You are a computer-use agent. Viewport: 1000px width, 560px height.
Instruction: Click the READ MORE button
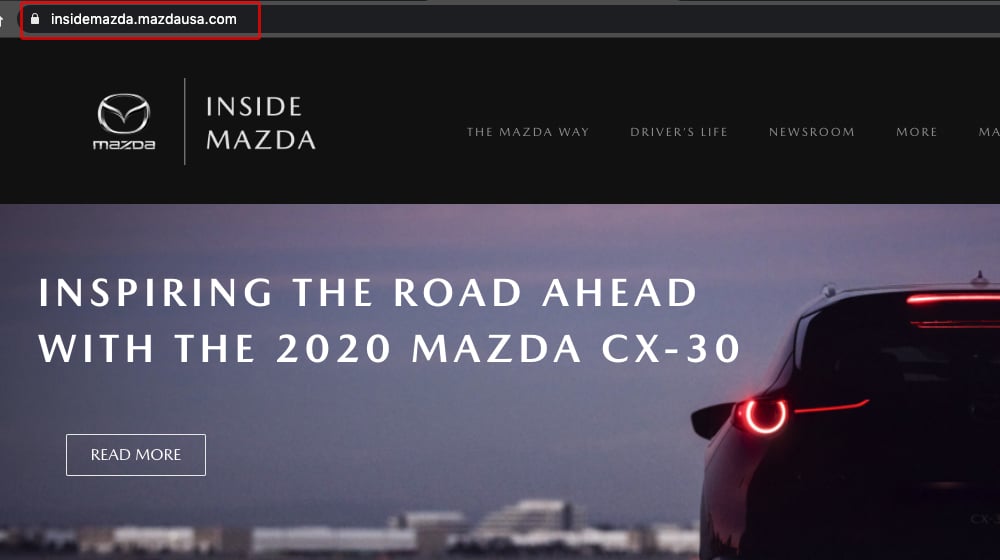coord(136,455)
